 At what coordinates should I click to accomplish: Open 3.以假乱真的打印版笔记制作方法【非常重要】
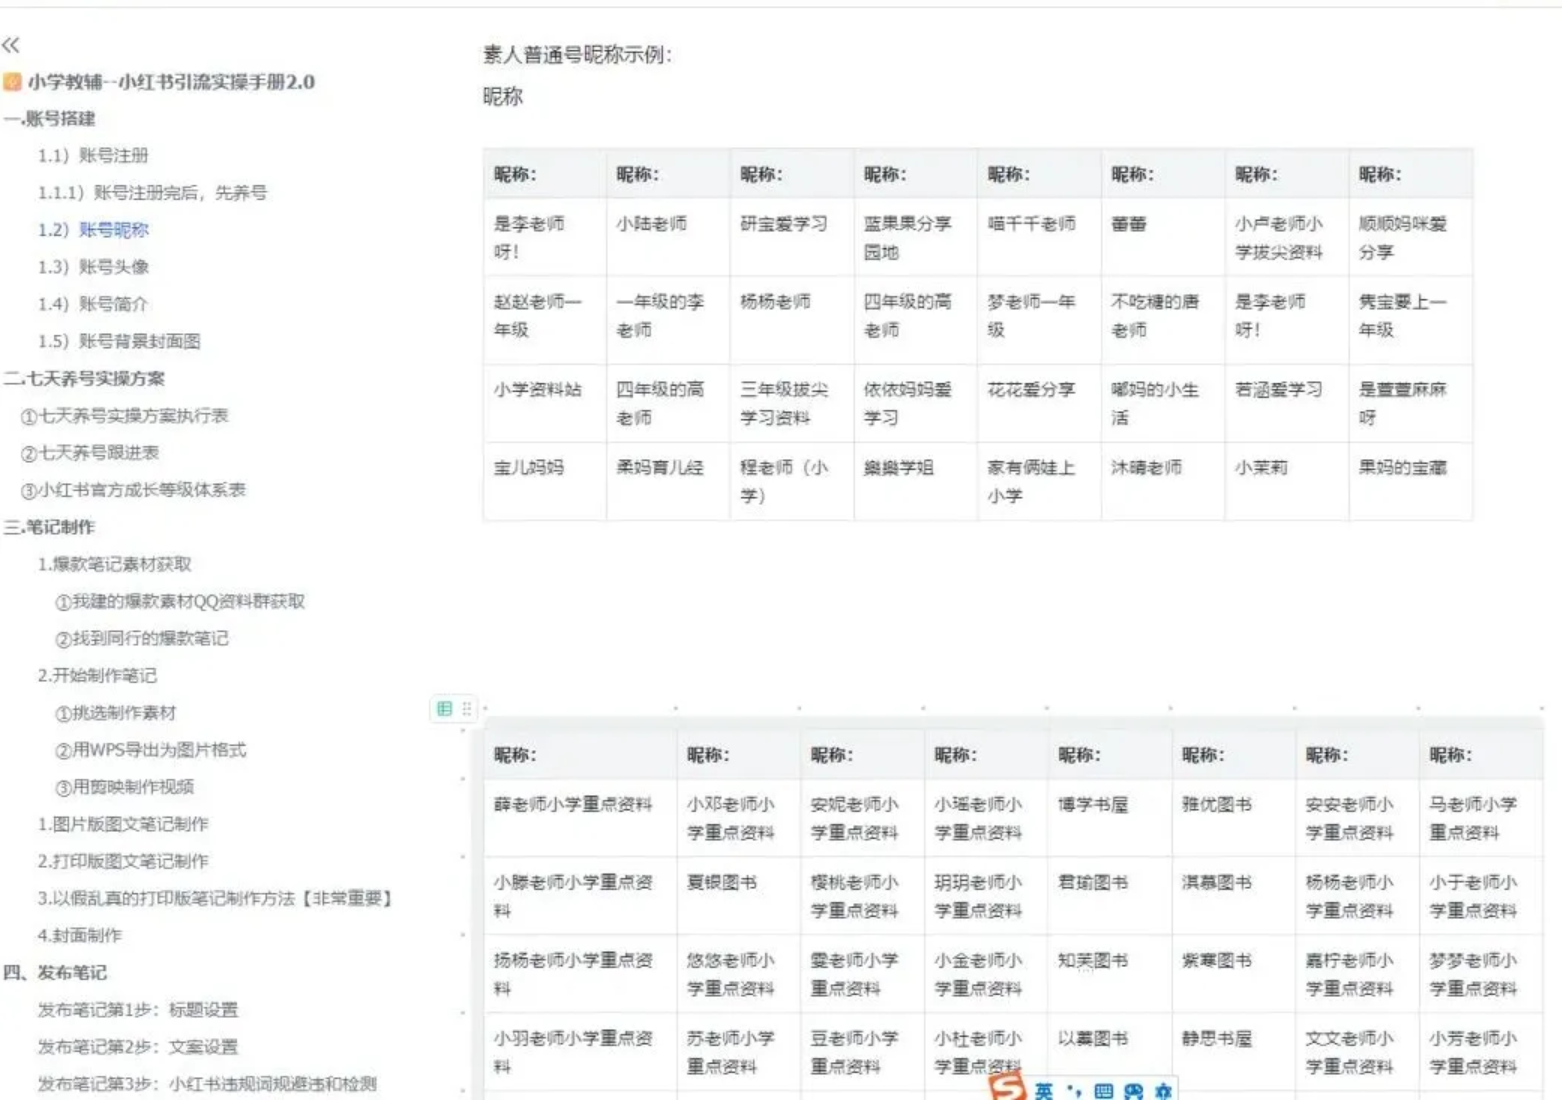pyautogui.click(x=215, y=898)
